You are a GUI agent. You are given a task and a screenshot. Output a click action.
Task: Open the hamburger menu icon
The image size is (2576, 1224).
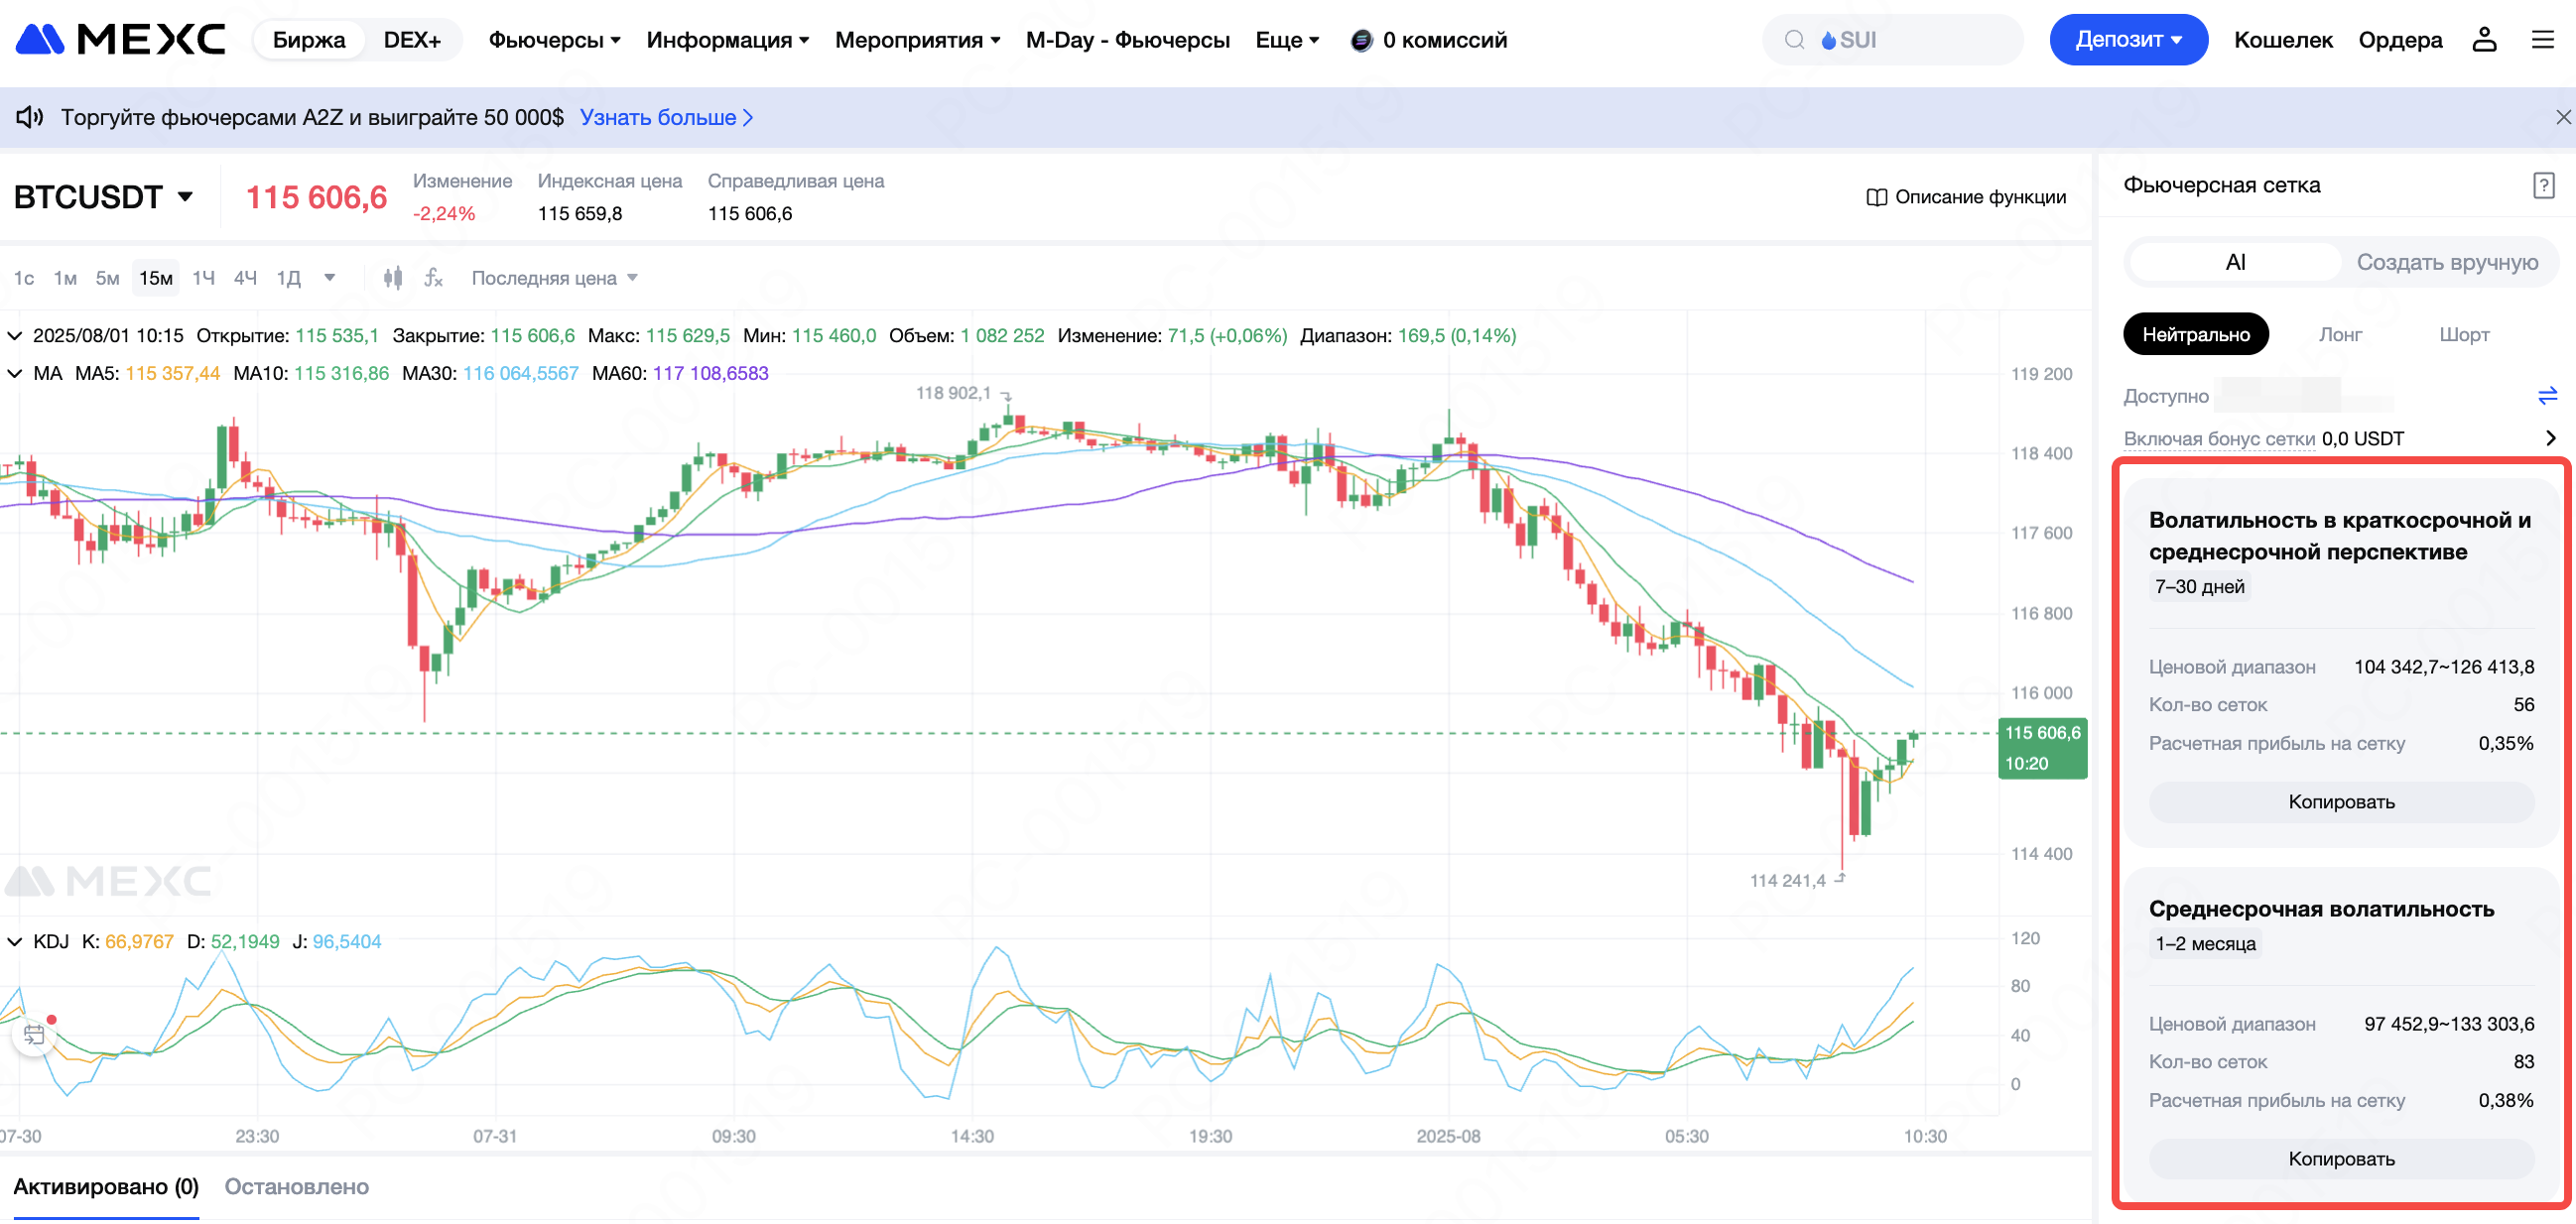(2542, 40)
